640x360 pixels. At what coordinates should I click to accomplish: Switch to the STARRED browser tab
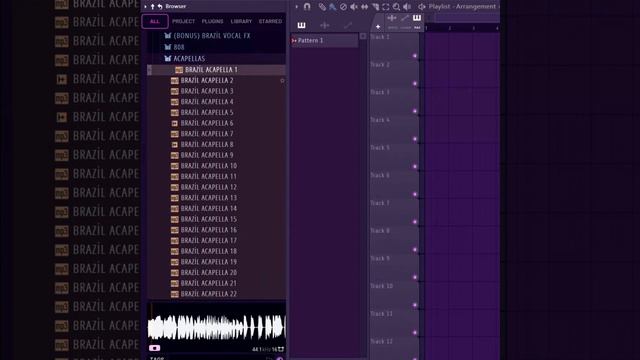(x=270, y=21)
